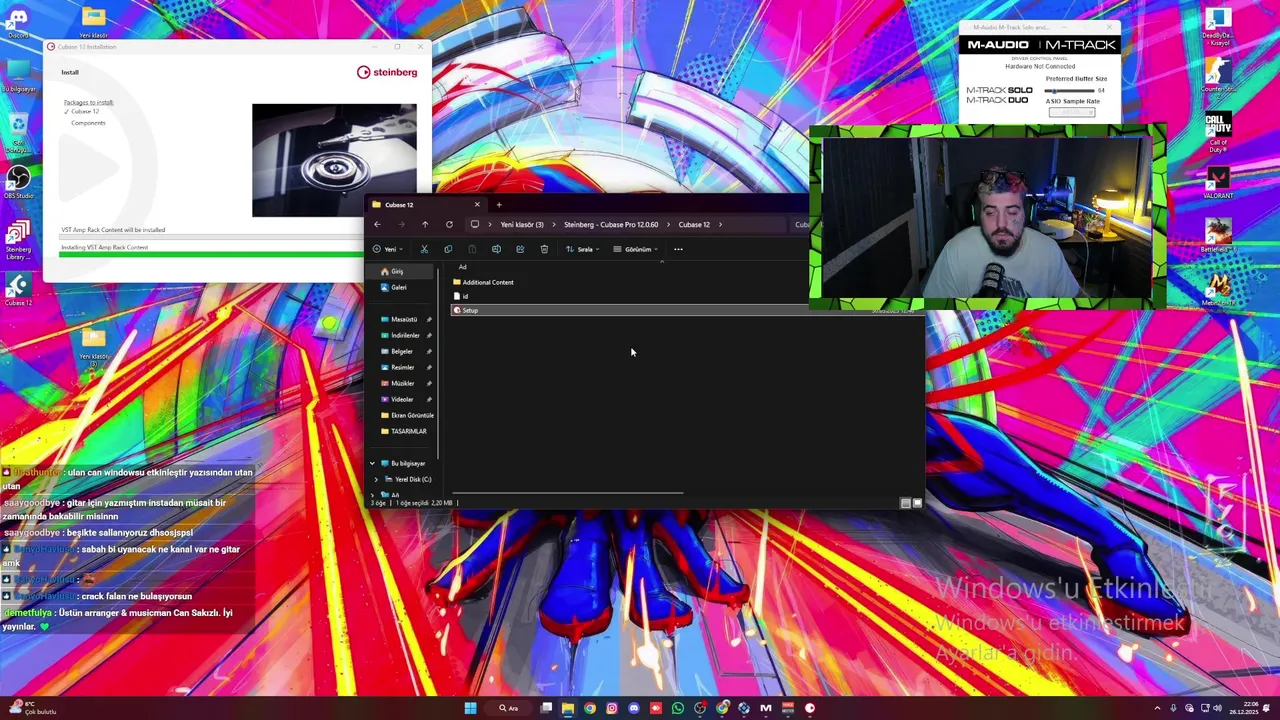This screenshot has width=1280, height=720.
Task: Open Steinberg Library desktop shortcut
Action: tap(18, 240)
